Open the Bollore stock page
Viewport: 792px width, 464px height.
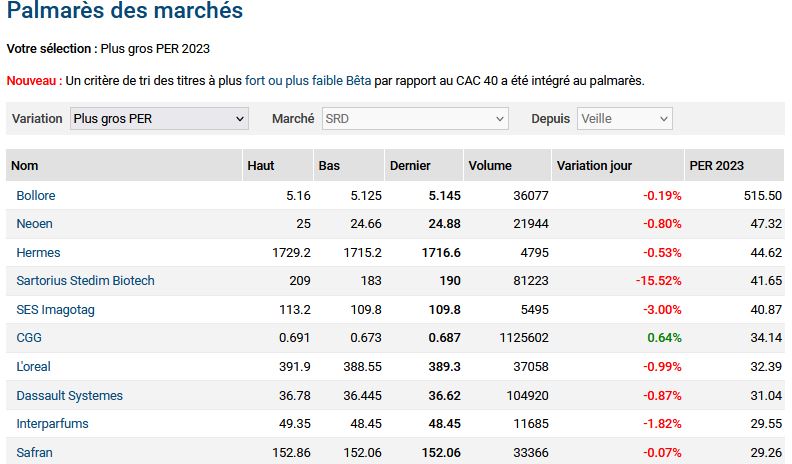click(36, 195)
